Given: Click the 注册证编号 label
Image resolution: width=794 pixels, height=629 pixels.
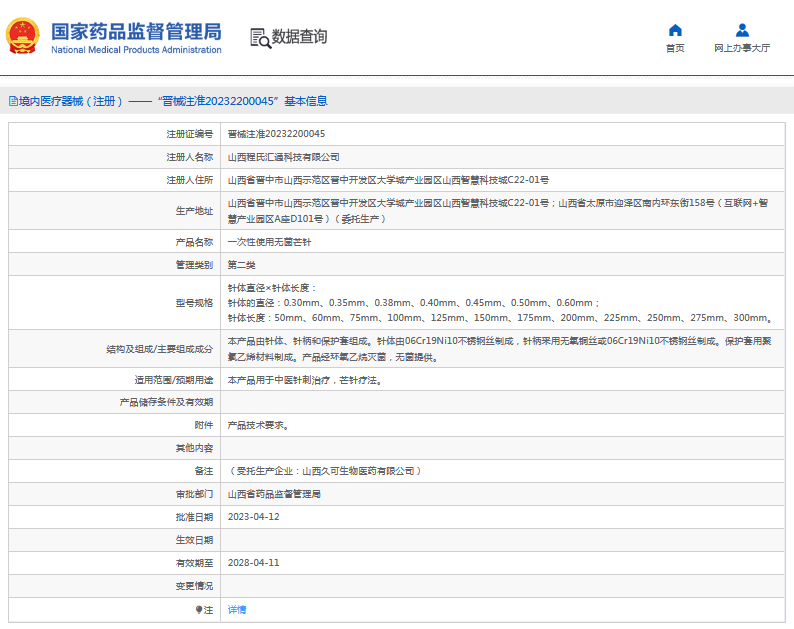Looking at the screenshot, I should (190, 134).
